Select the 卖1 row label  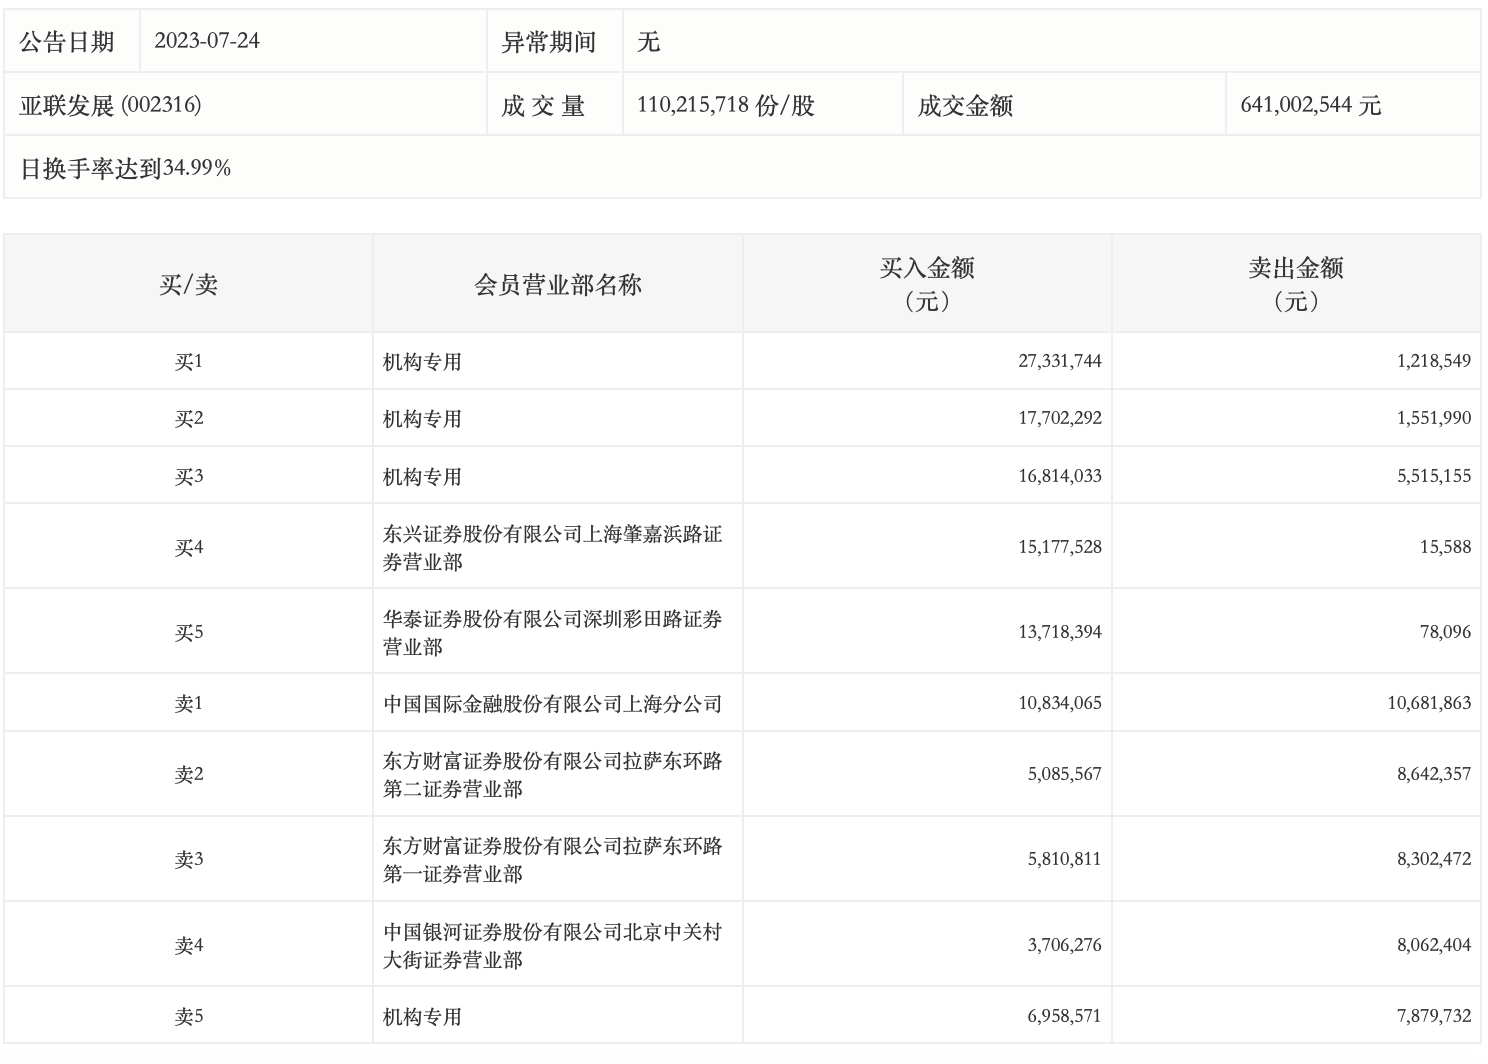(189, 703)
